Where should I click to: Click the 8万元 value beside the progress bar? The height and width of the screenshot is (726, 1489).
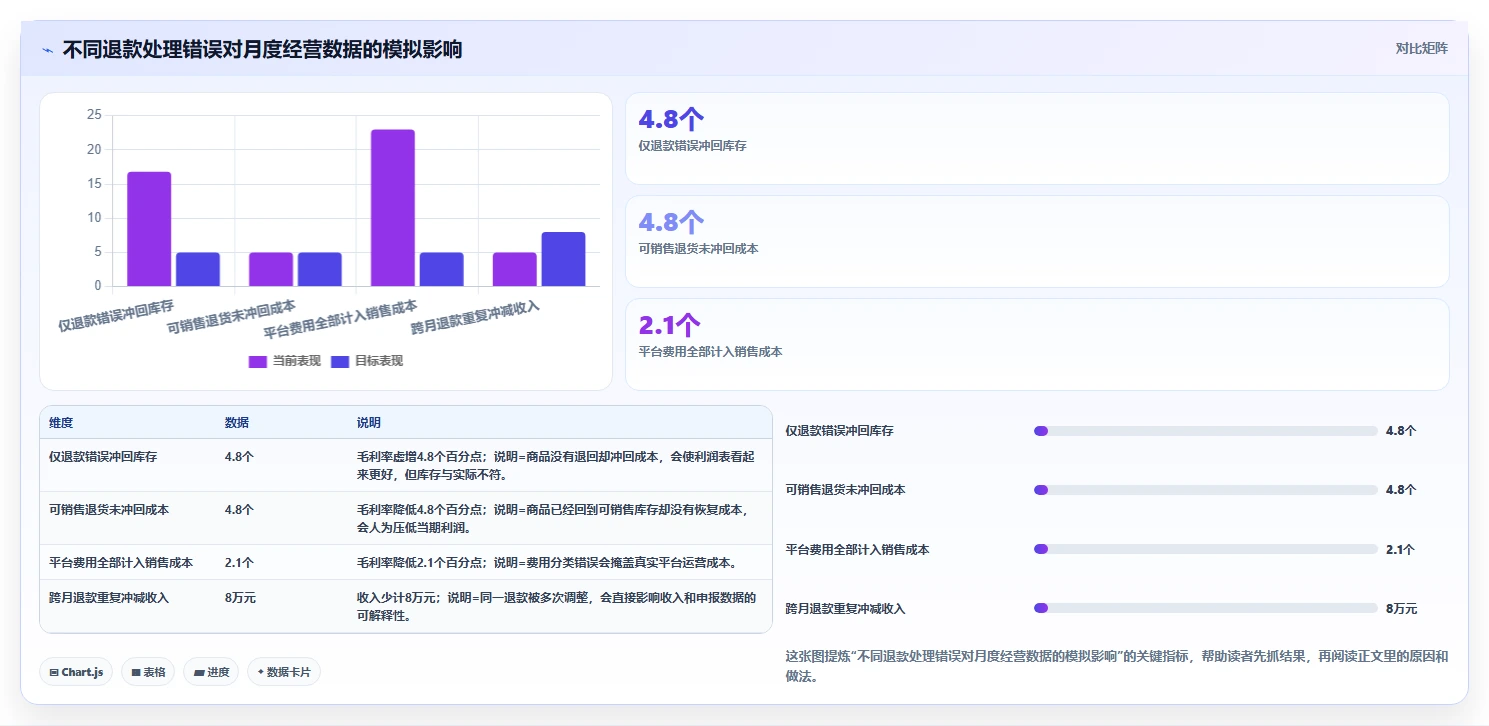click(1401, 608)
